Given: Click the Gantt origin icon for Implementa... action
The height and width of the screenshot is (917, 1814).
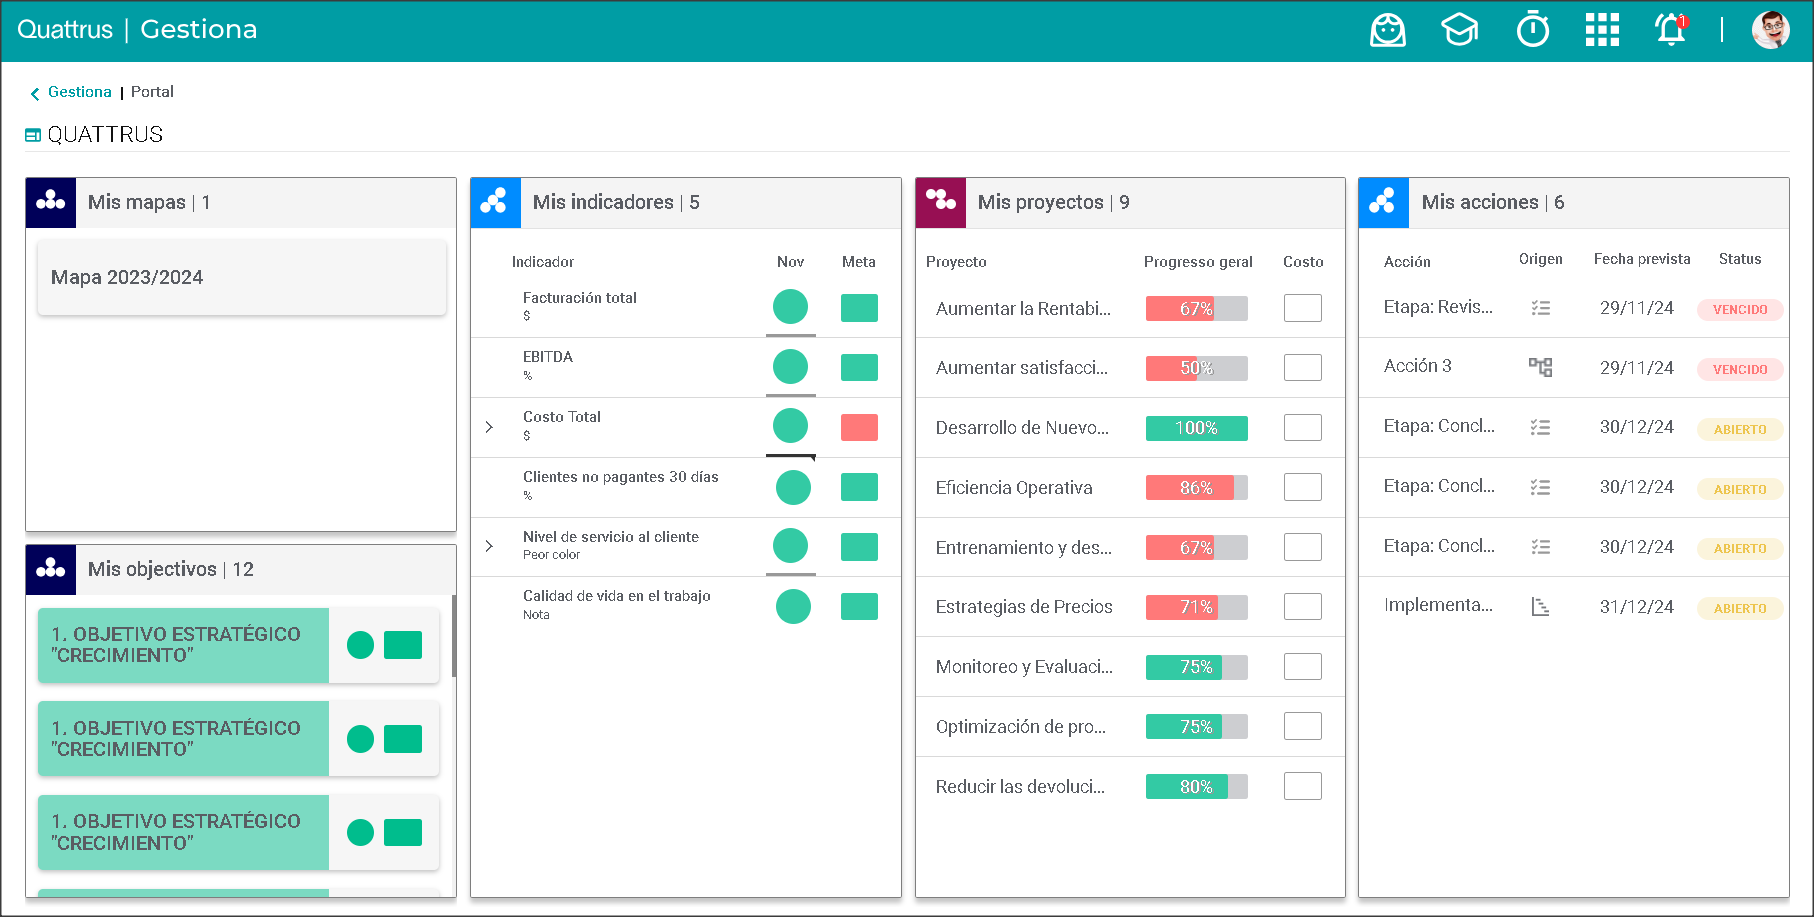Looking at the screenshot, I should pos(1540,607).
